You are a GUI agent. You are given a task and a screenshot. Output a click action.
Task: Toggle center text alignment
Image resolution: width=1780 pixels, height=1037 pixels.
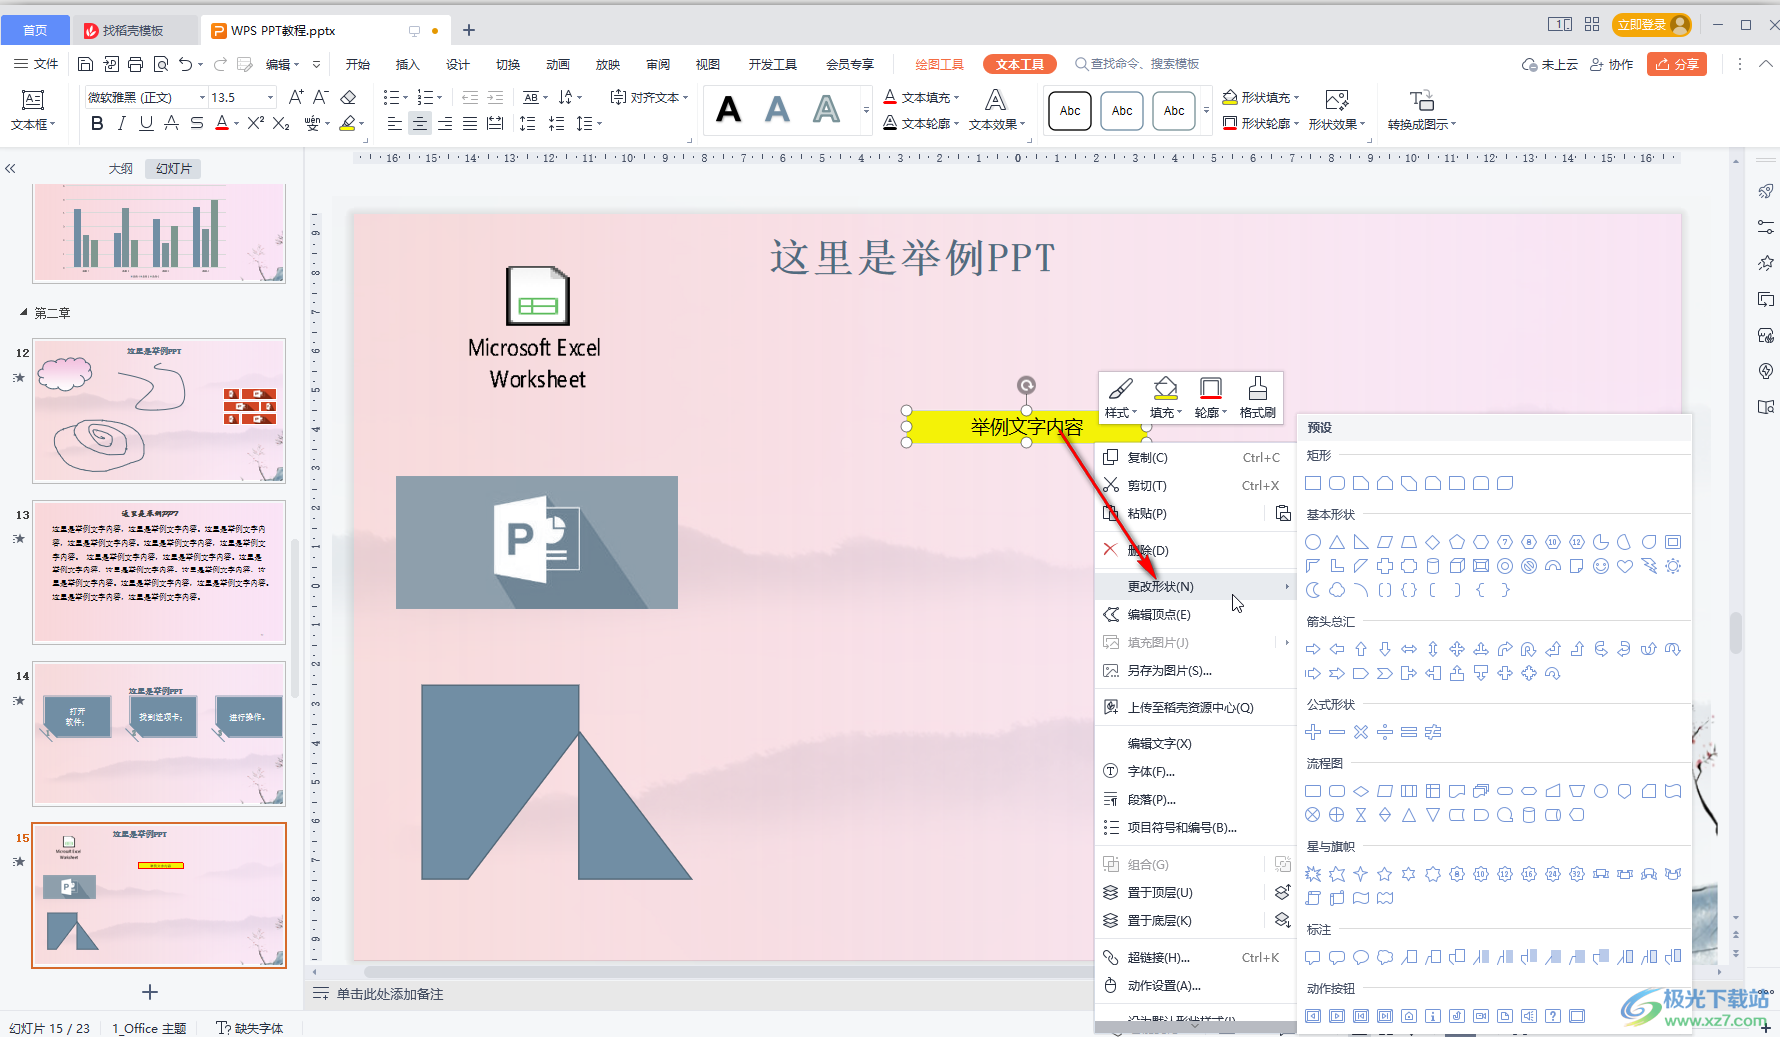click(420, 123)
